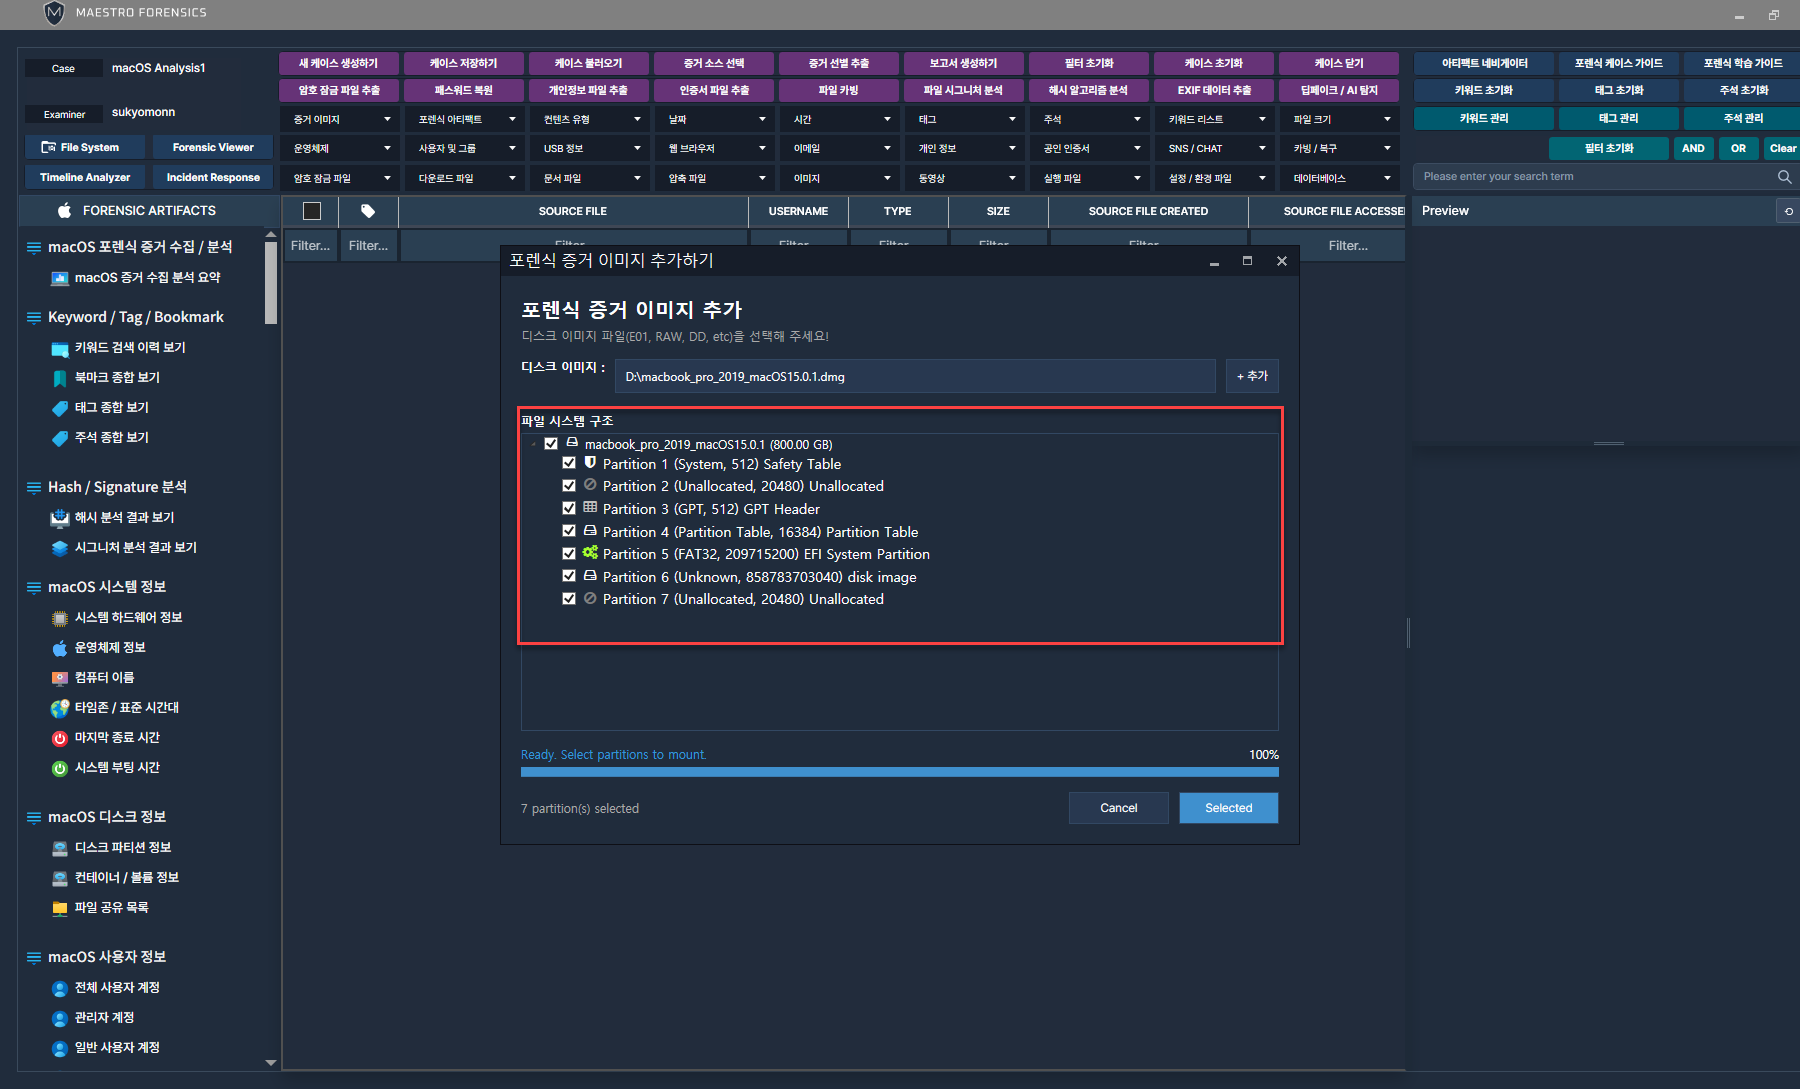
Task: Click the search magnifier icon
Action: tap(1784, 177)
